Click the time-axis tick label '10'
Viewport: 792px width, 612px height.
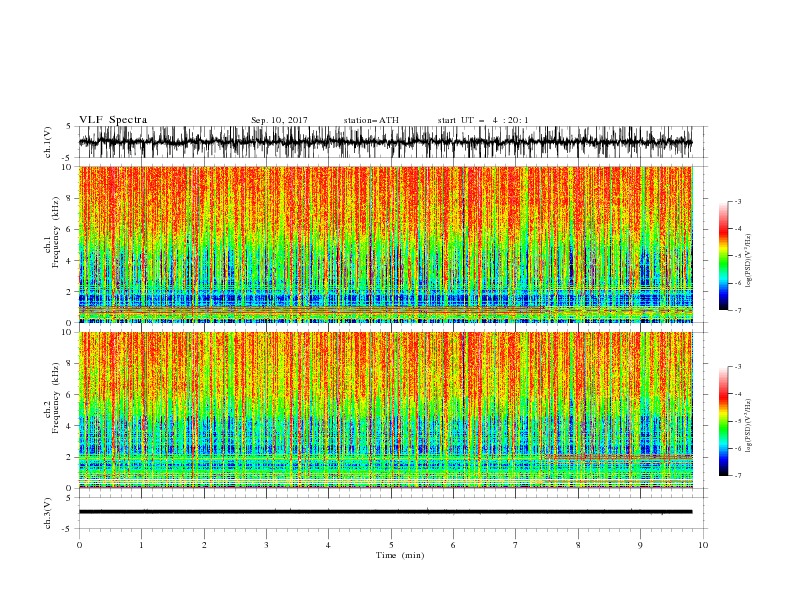(x=703, y=545)
